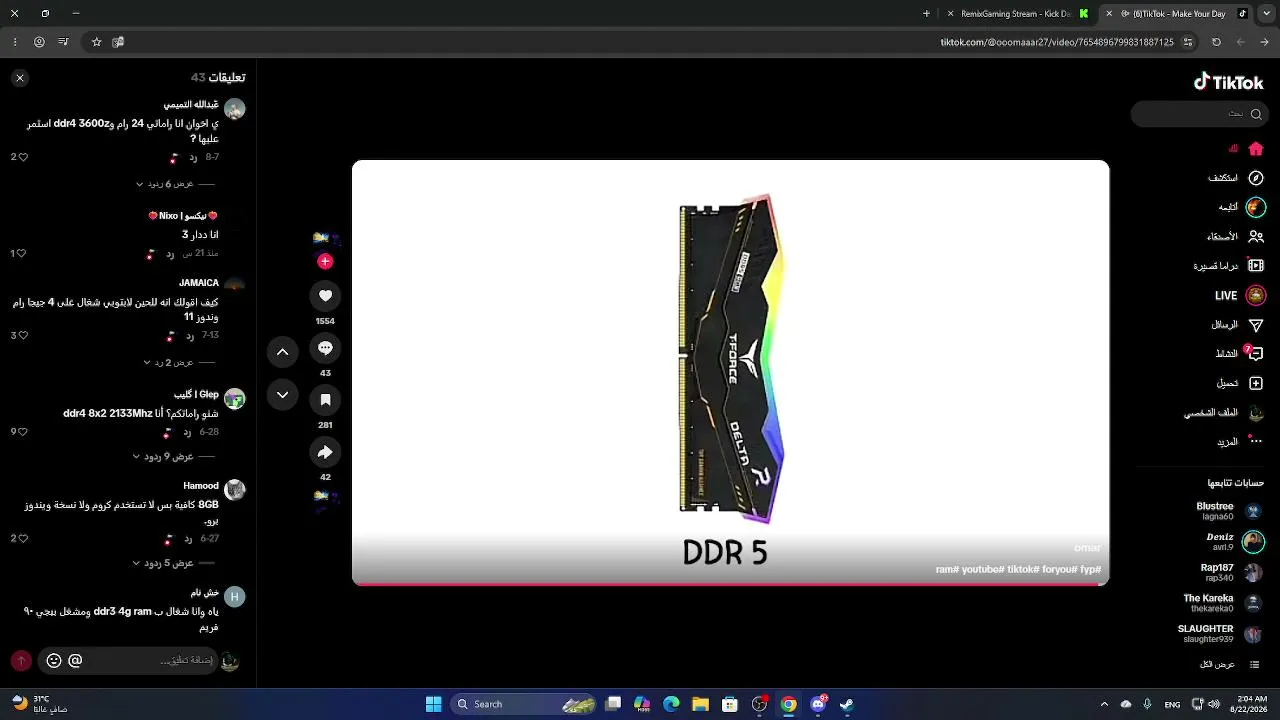
Task: Follow the creator with the red plus
Action: coord(325,261)
